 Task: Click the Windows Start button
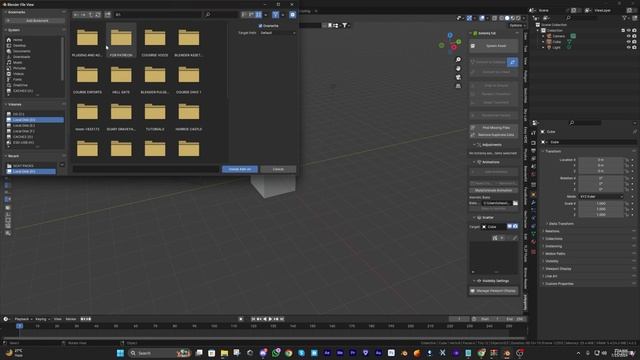[x=120, y=353]
